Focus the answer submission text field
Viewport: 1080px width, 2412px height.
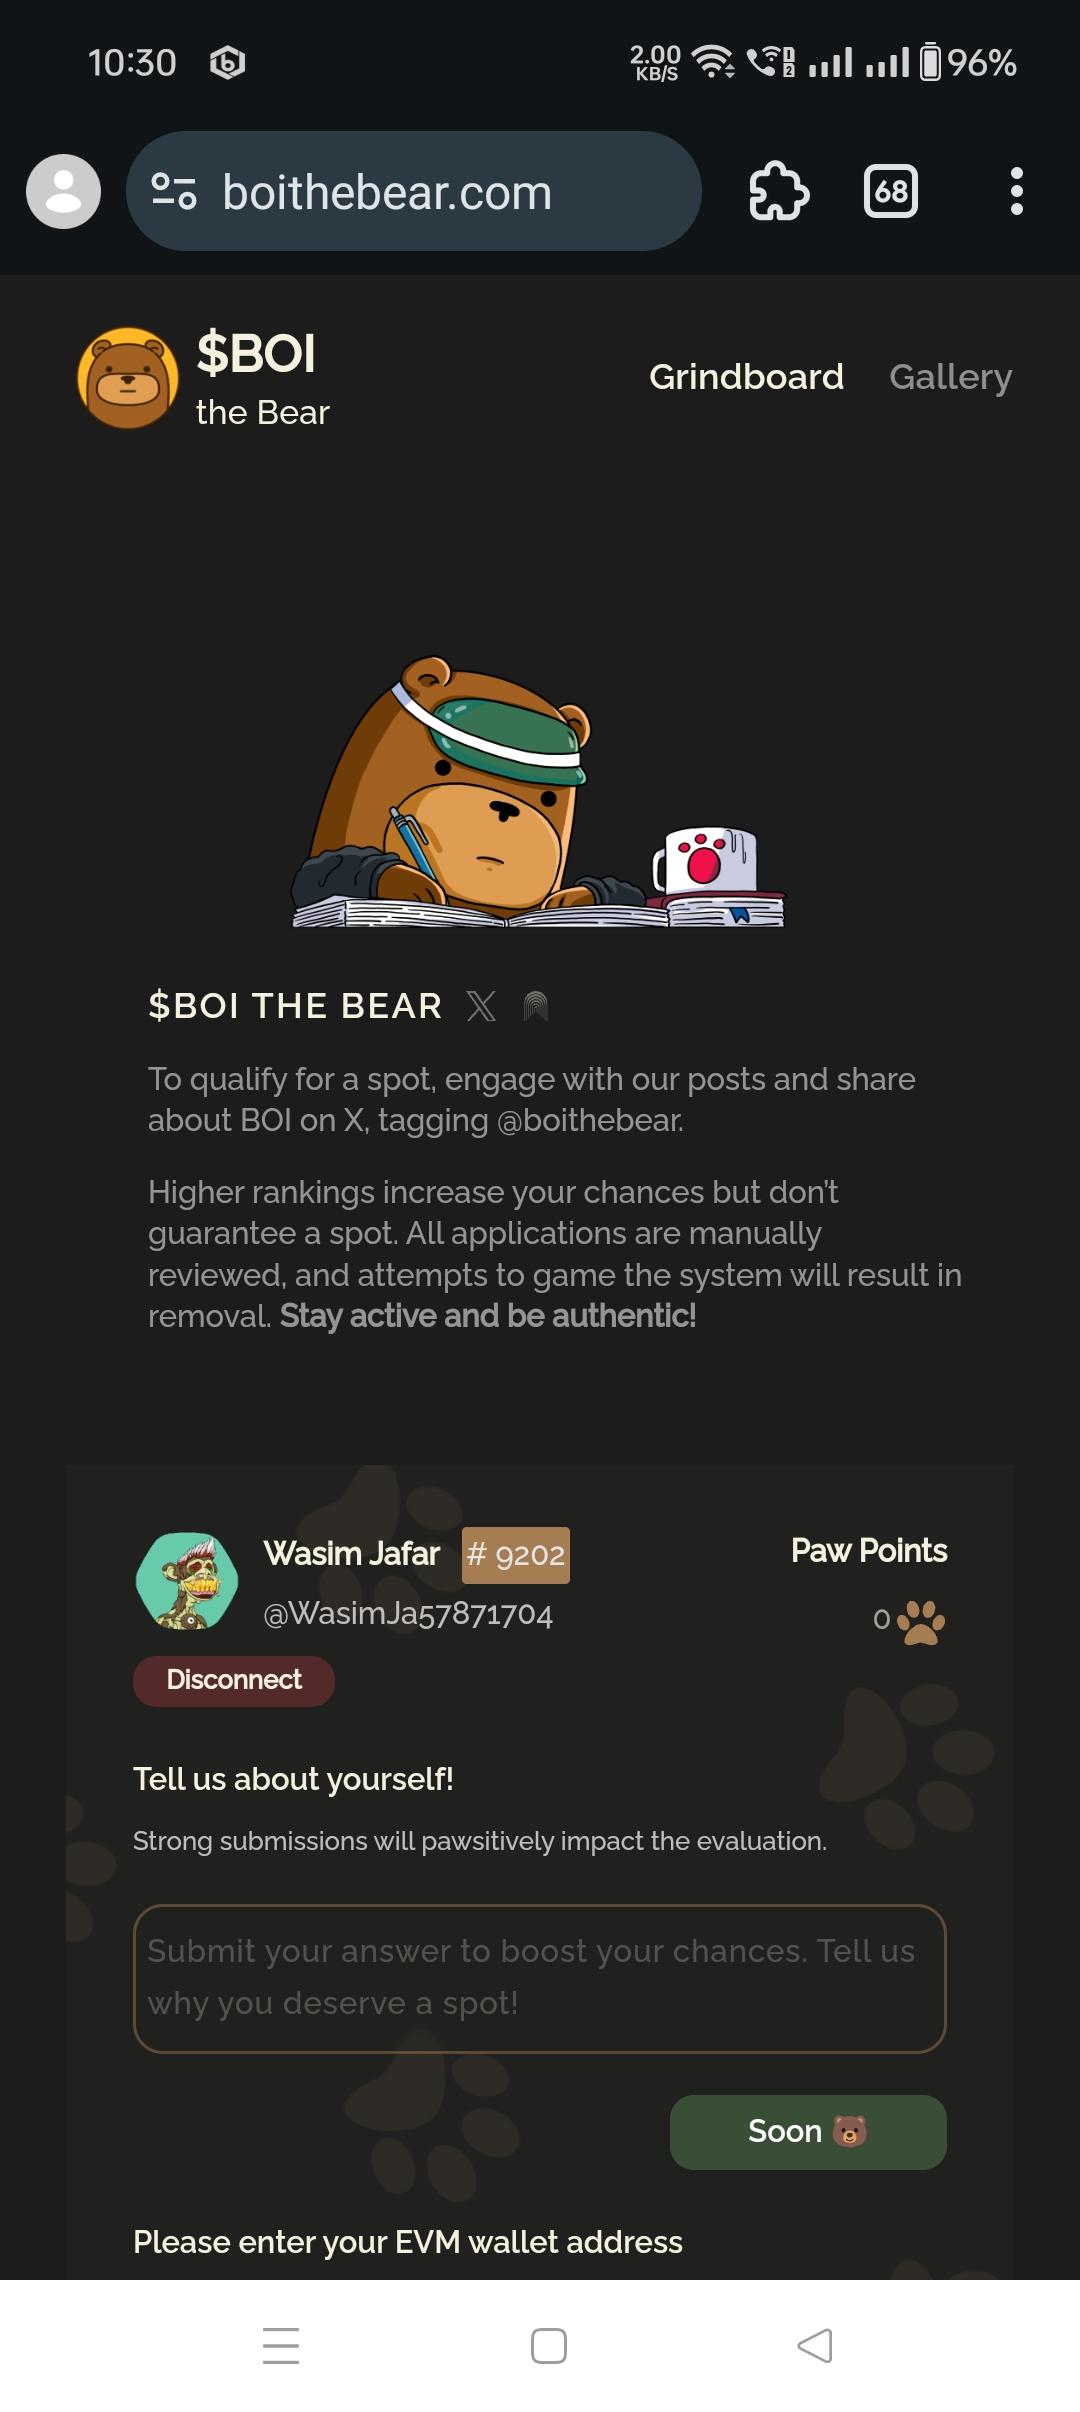click(540, 1978)
